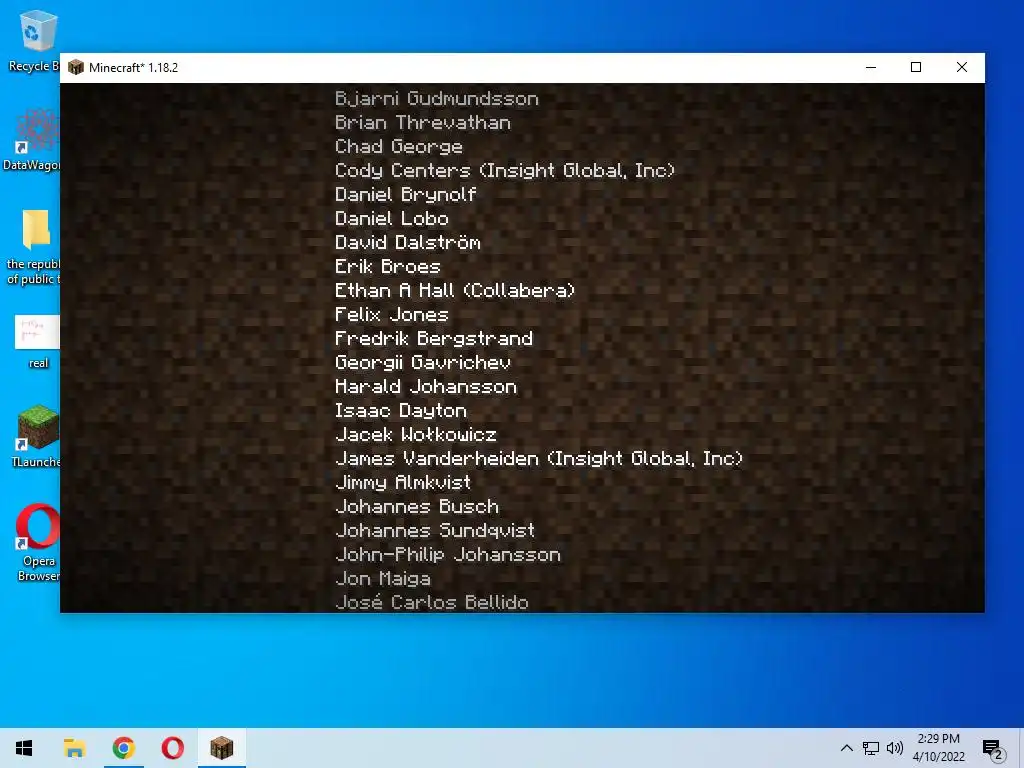Show hidden tray icons chevron
The width and height of the screenshot is (1024, 768).
(x=846, y=748)
